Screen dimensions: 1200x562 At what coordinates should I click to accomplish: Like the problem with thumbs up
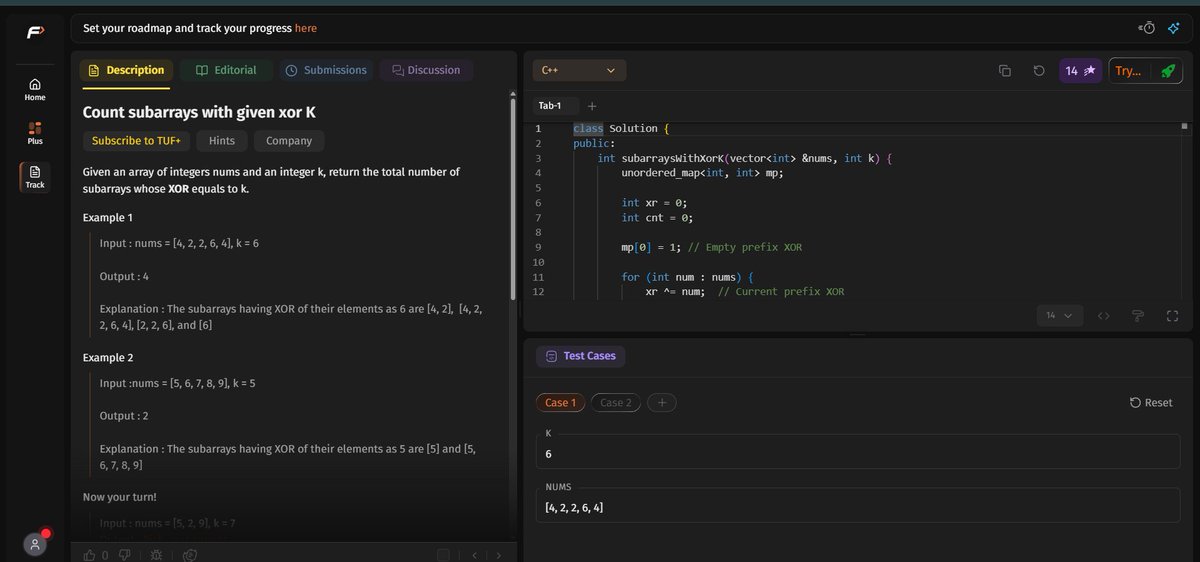click(x=89, y=555)
